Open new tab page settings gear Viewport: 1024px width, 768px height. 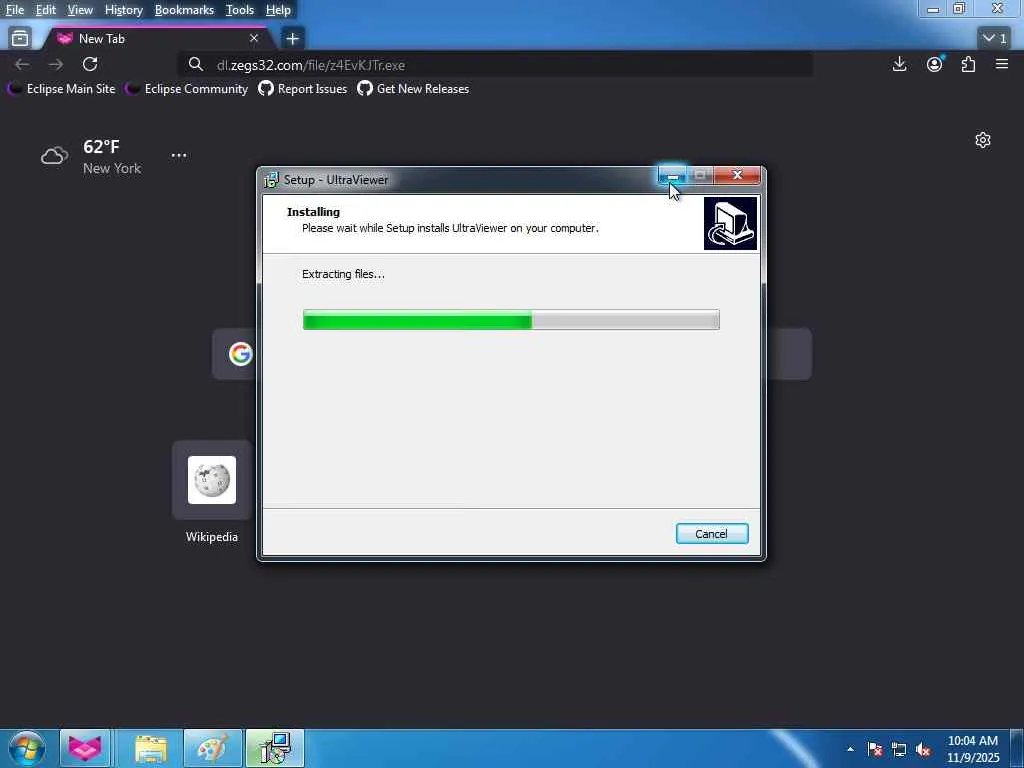pos(983,140)
